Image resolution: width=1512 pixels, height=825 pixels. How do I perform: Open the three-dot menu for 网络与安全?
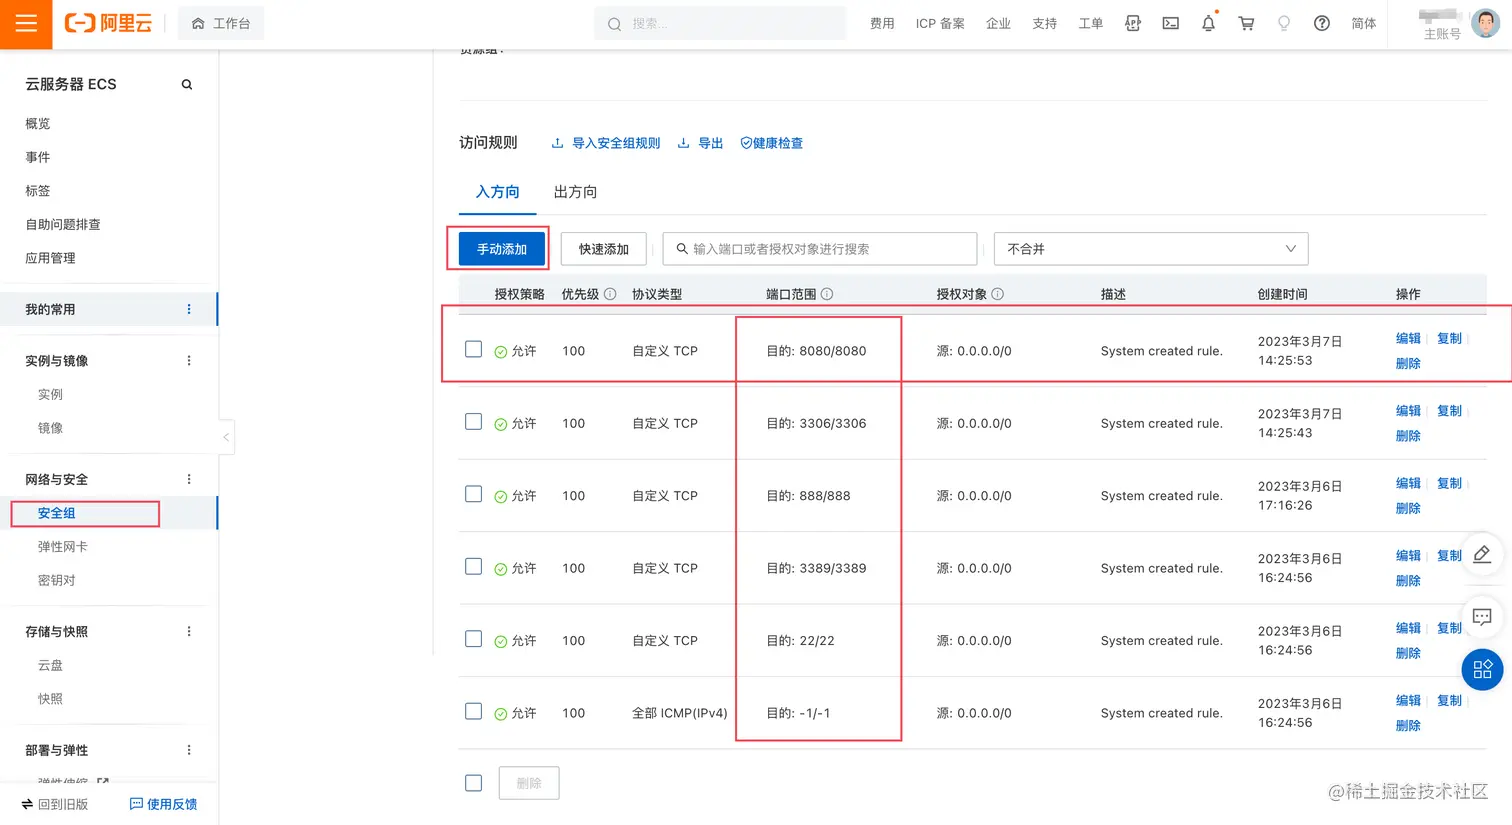[x=189, y=479]
